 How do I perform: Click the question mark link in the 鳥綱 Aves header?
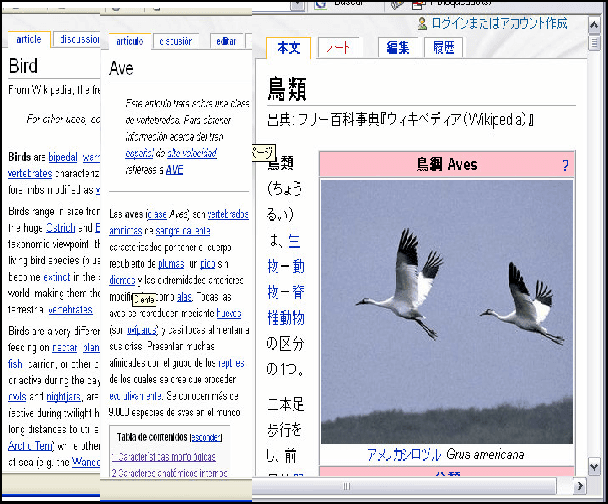pyautogui.click(x=565, y=166)
